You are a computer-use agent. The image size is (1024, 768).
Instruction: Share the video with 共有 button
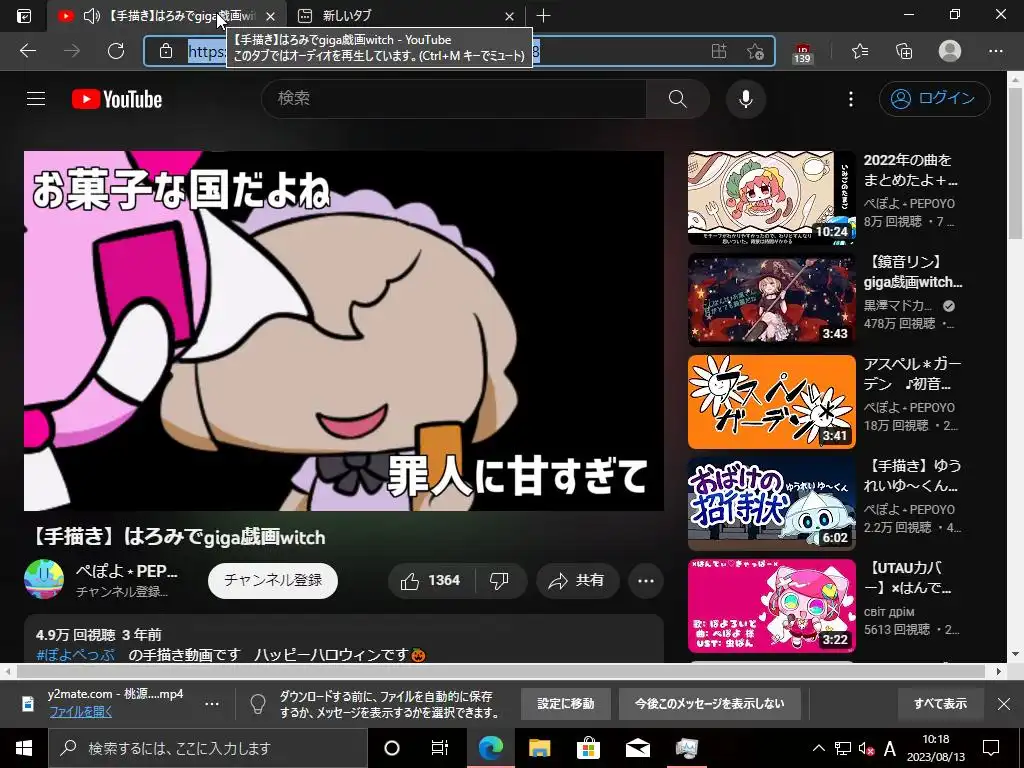point(577,581)
